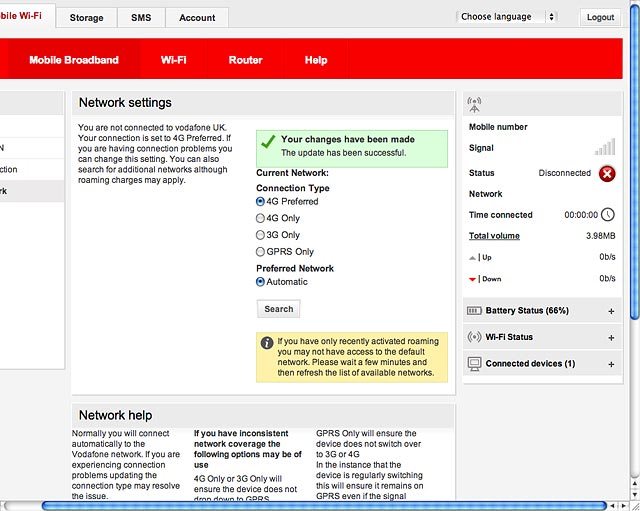Click the Wi-Fi Status radio waves icon
Viewport: 640px width, 511px height.
(x=474, y=337)
